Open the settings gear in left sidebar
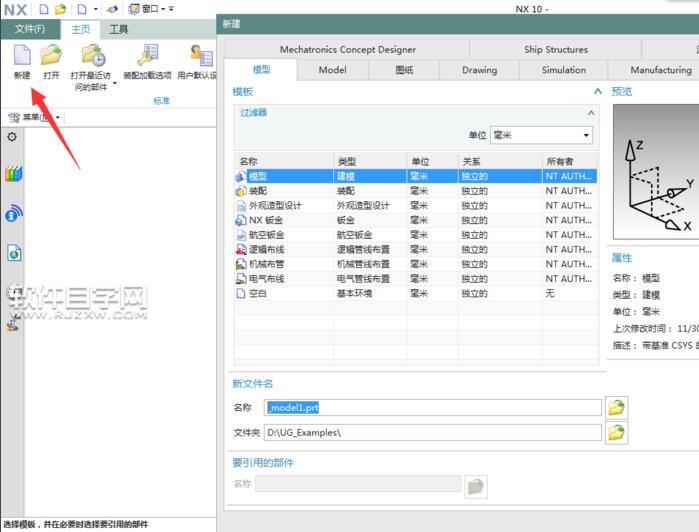Viewport: 699px width, 532px height. (12, 137)
